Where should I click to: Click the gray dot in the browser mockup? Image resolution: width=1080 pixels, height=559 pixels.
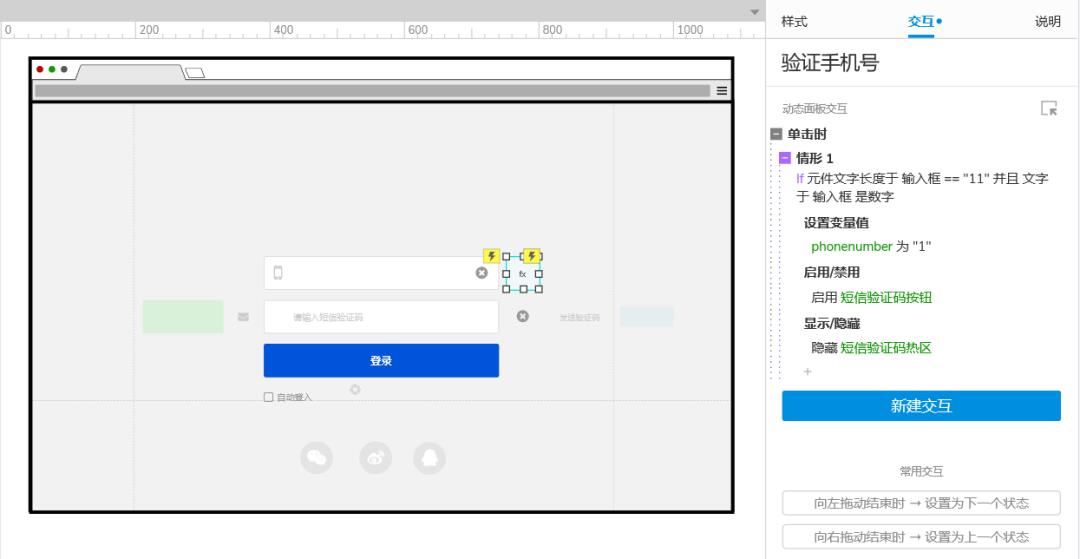tap(64, 70)
